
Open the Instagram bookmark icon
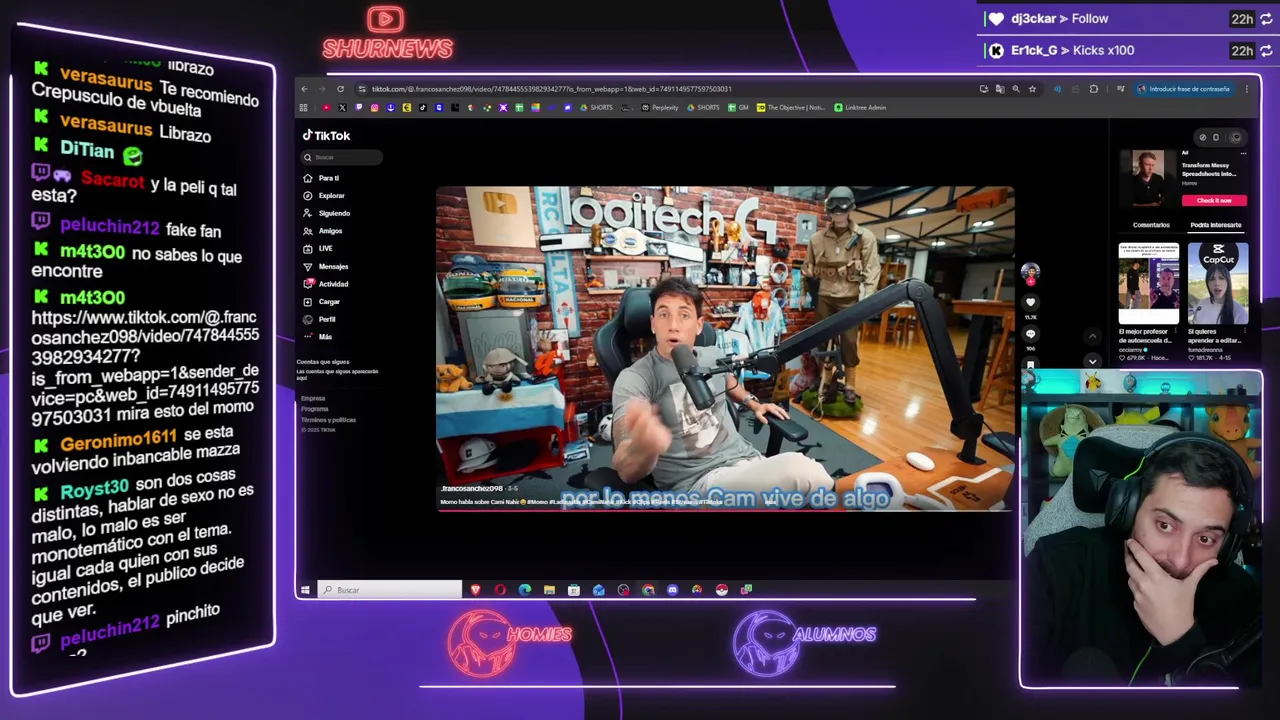click(x=374, y=108)
